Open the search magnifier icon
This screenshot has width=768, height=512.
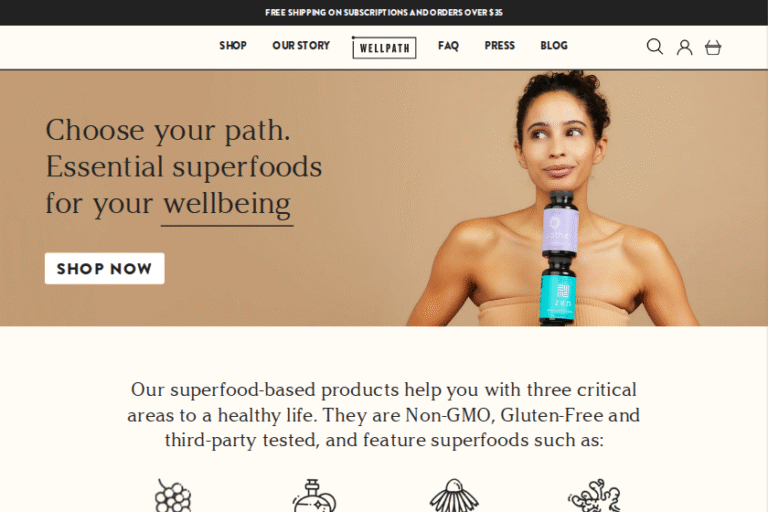[x=654, y=47]
